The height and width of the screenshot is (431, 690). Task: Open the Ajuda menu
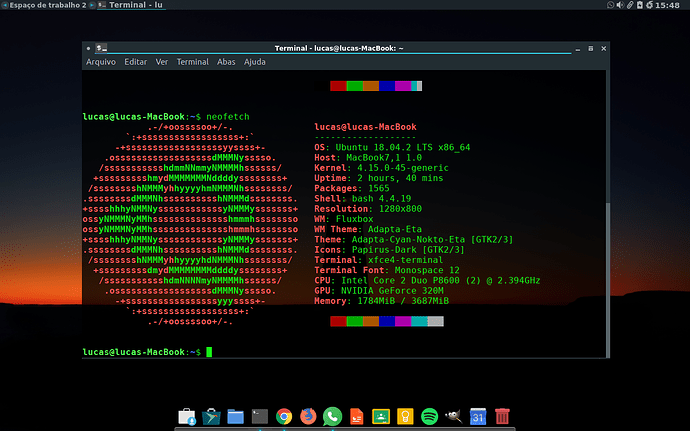(x=254, y=62)
